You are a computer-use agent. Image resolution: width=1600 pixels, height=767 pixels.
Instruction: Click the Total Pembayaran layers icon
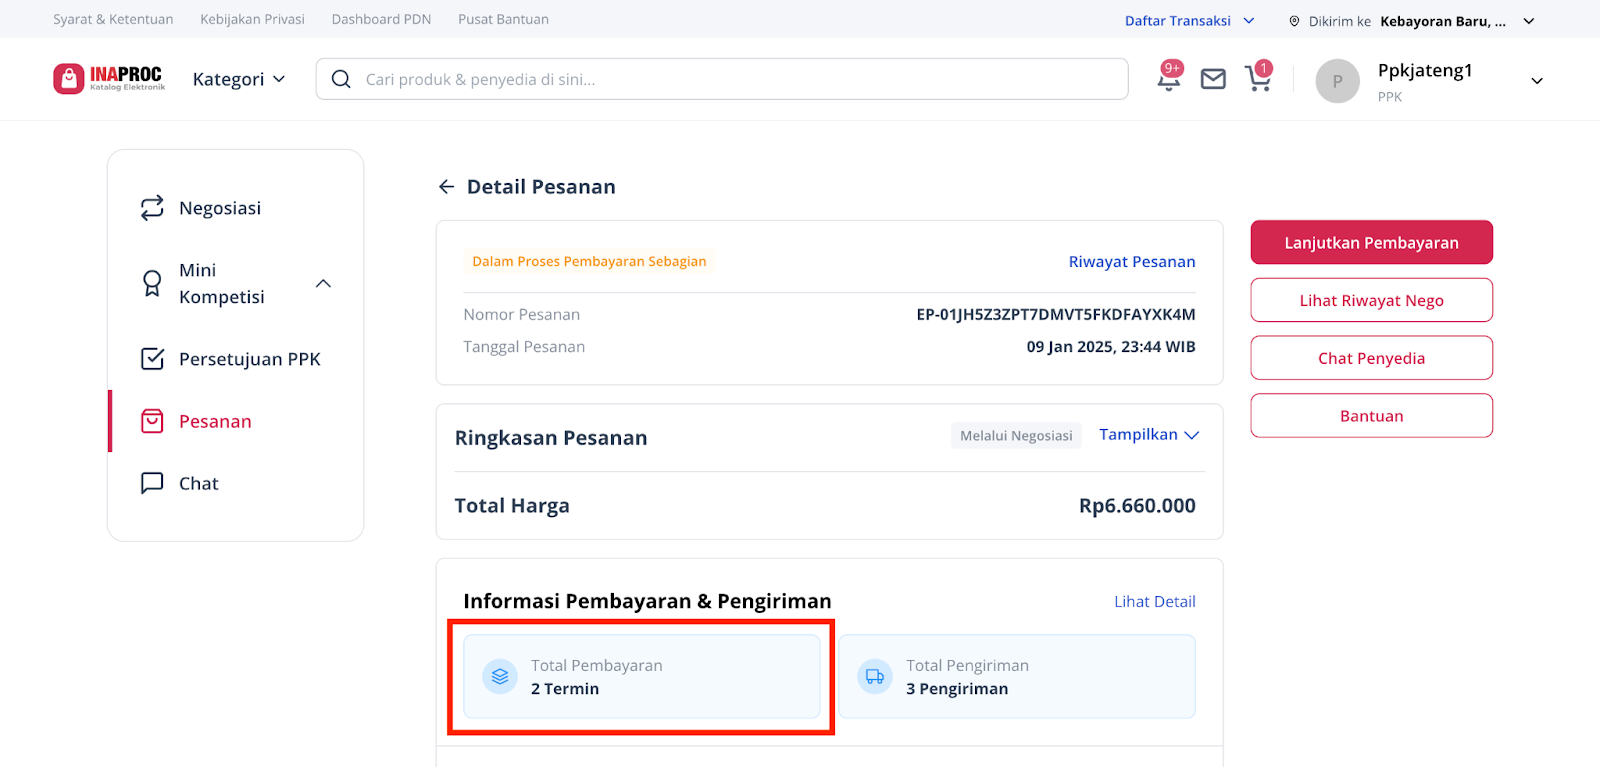point(500,677)
